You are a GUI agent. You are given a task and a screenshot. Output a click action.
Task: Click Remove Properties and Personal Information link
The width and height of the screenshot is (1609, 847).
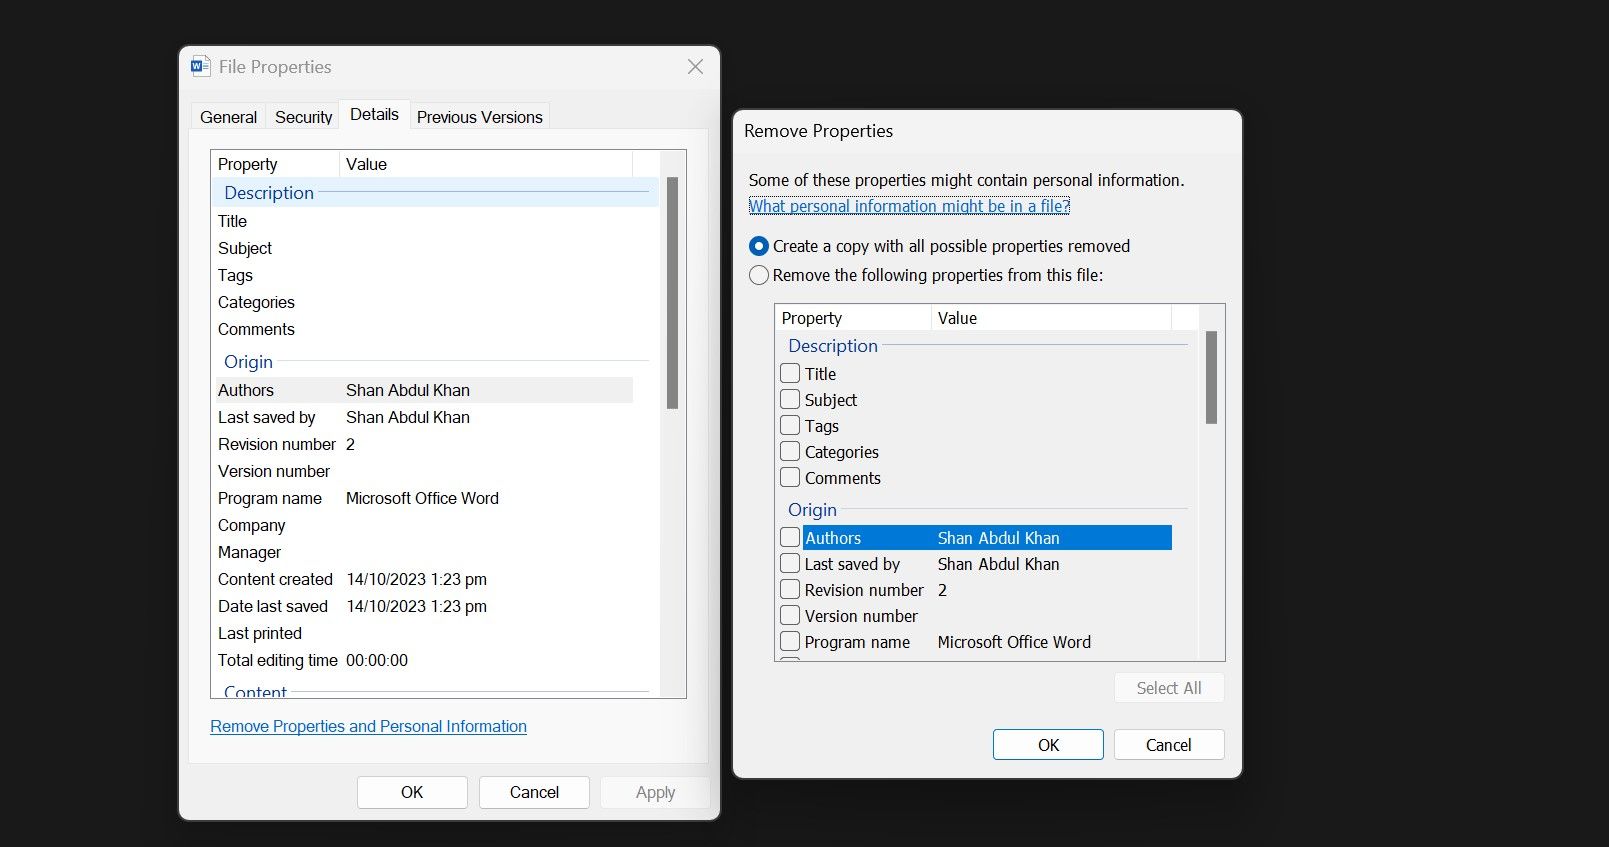[368, 727]
